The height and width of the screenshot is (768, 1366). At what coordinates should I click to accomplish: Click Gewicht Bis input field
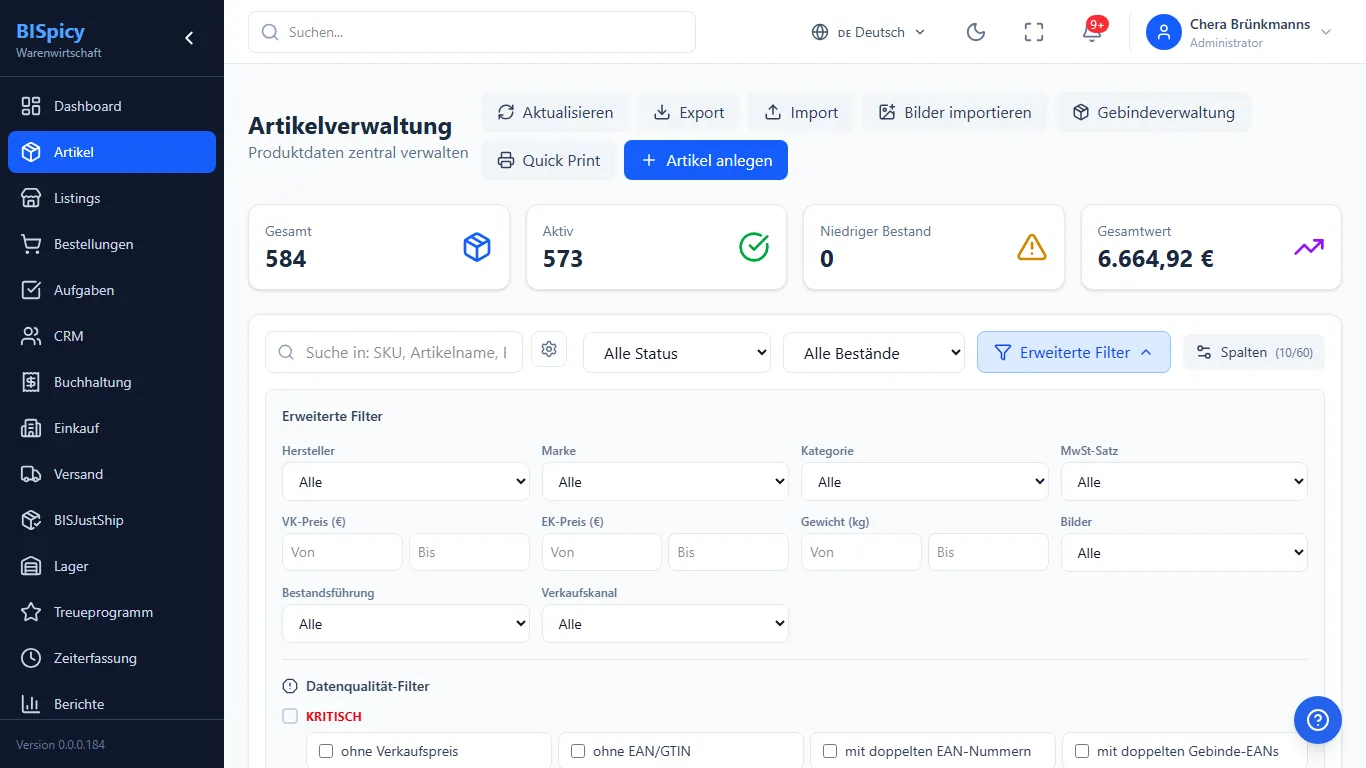pyautogui.click(x=988, y=552)
